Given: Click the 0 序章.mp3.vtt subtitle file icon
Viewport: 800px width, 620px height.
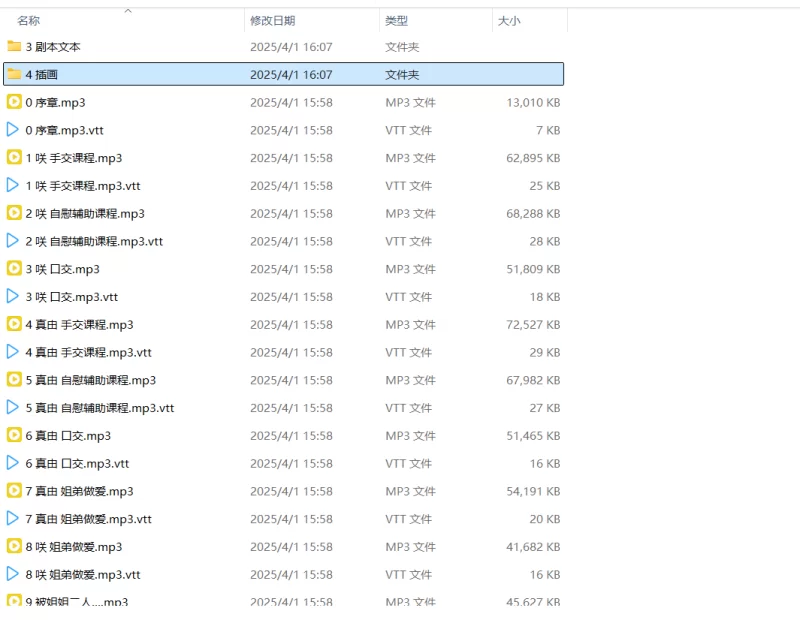Looking at the screenshot, I should point(14,130).
